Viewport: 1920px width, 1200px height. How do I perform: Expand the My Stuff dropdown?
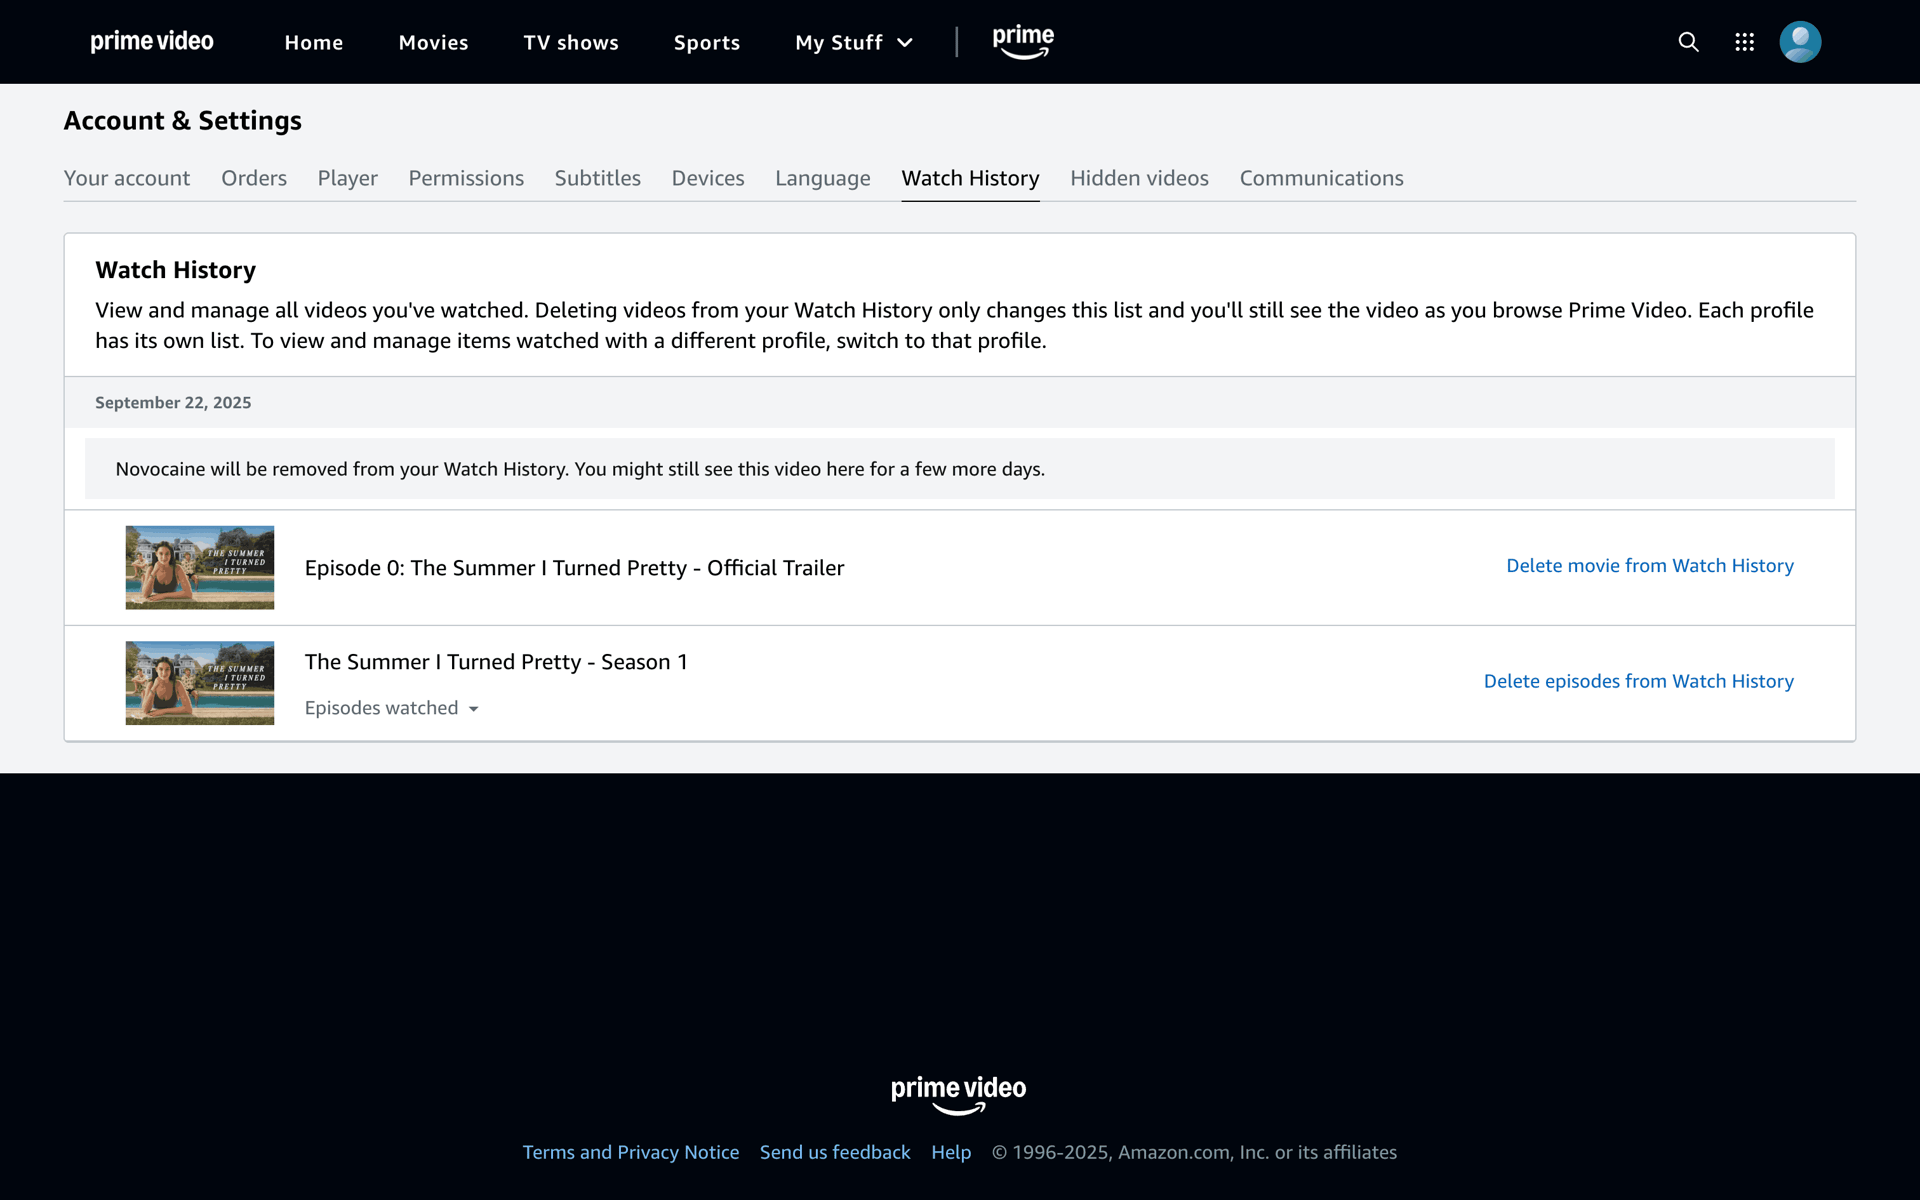[x=854, y=42]
